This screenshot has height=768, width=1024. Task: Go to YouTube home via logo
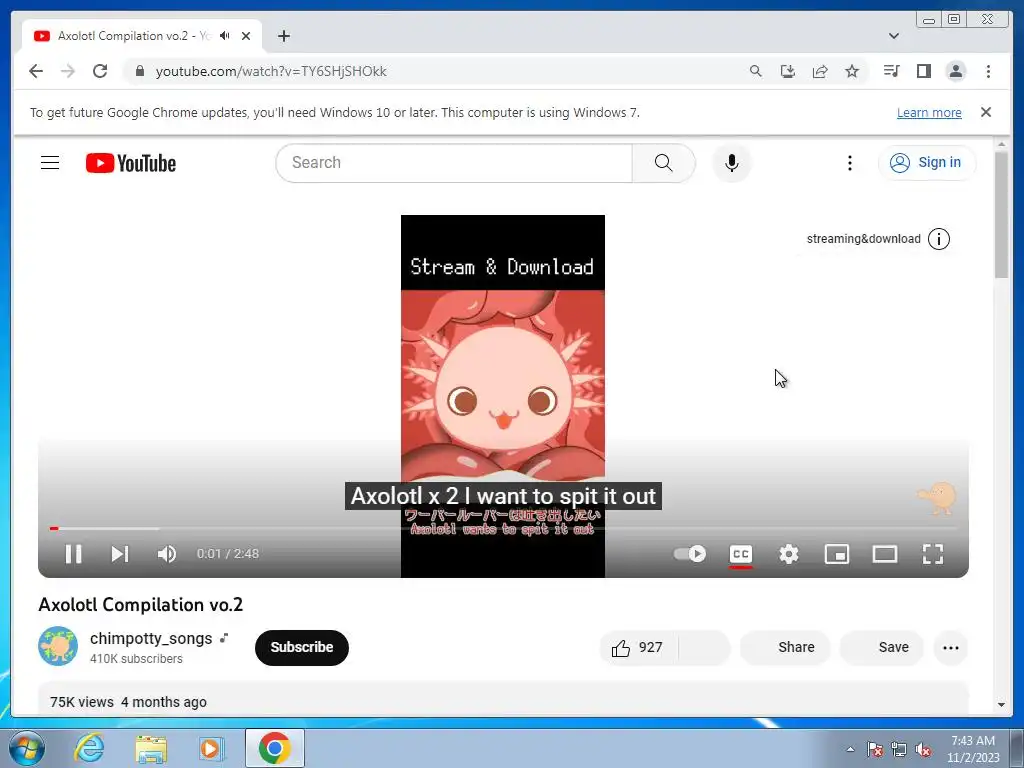(131, 163)
